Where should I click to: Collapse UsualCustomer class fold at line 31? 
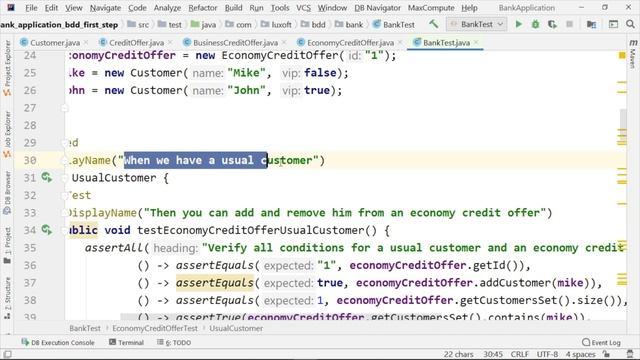[64, 178]
